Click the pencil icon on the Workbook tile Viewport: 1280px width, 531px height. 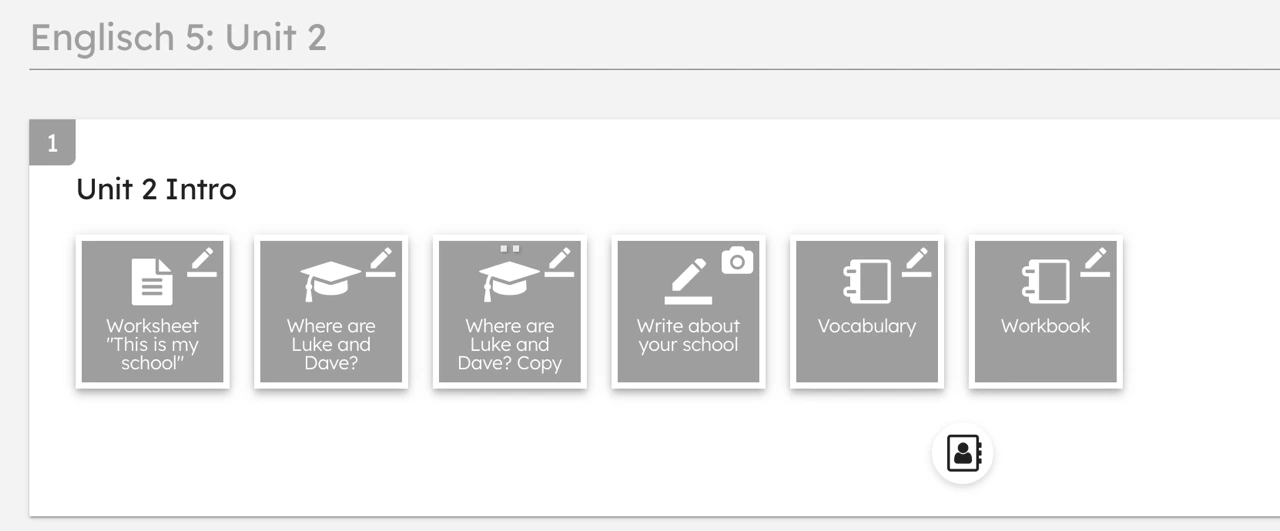click(1095, 261)
